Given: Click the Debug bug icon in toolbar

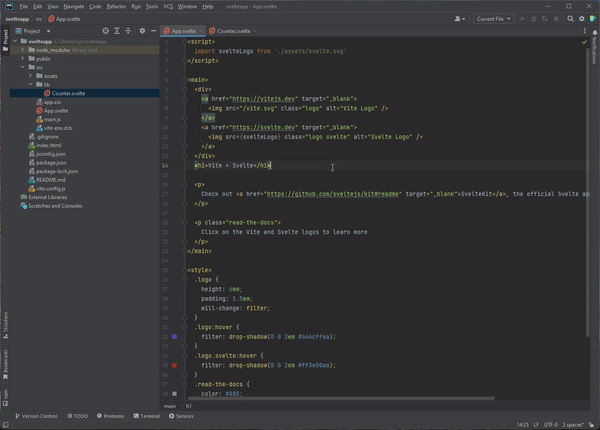Looking at the screenshot, I should pyautogui.click(x=533, y=19).
